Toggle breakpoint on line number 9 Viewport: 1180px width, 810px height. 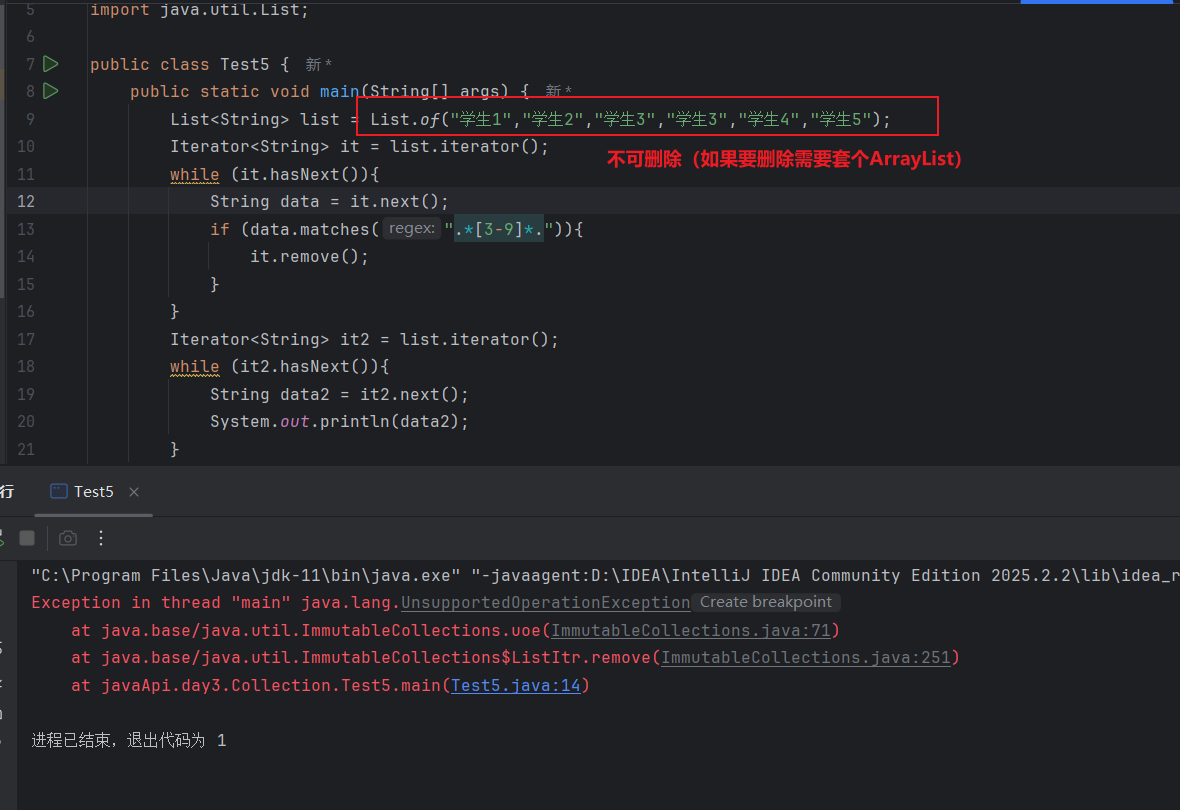point(30,119)
